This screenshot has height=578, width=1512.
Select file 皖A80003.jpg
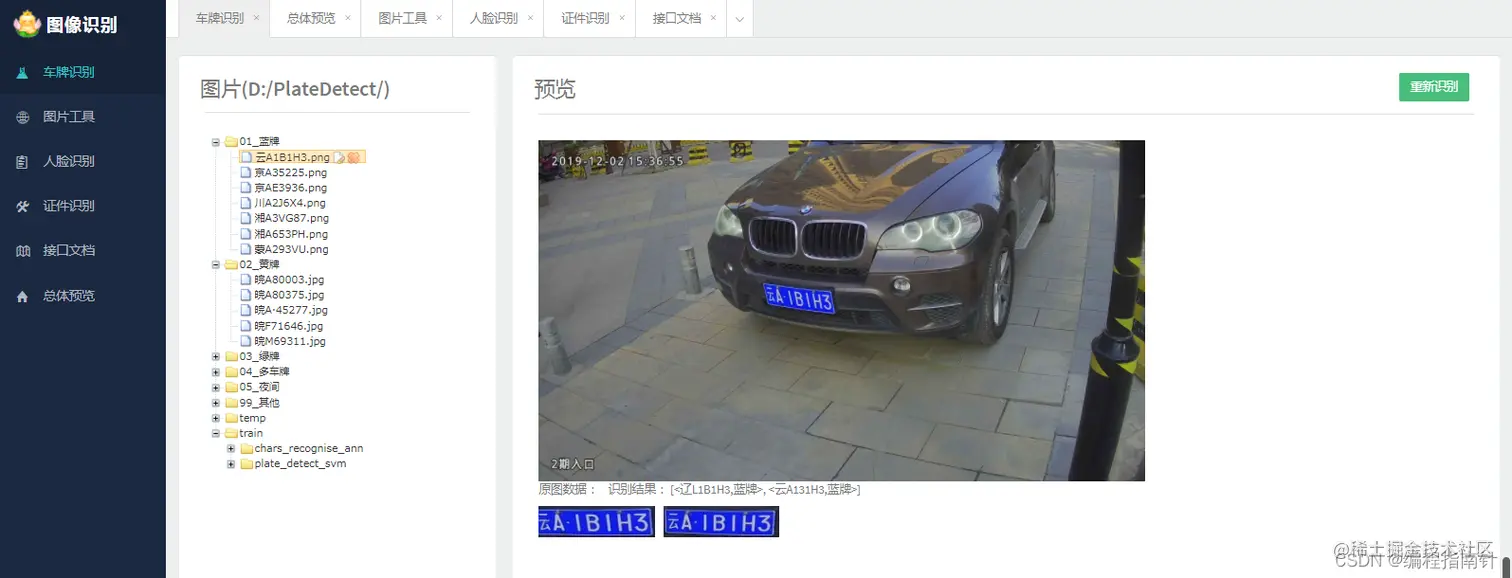(289, 280)
